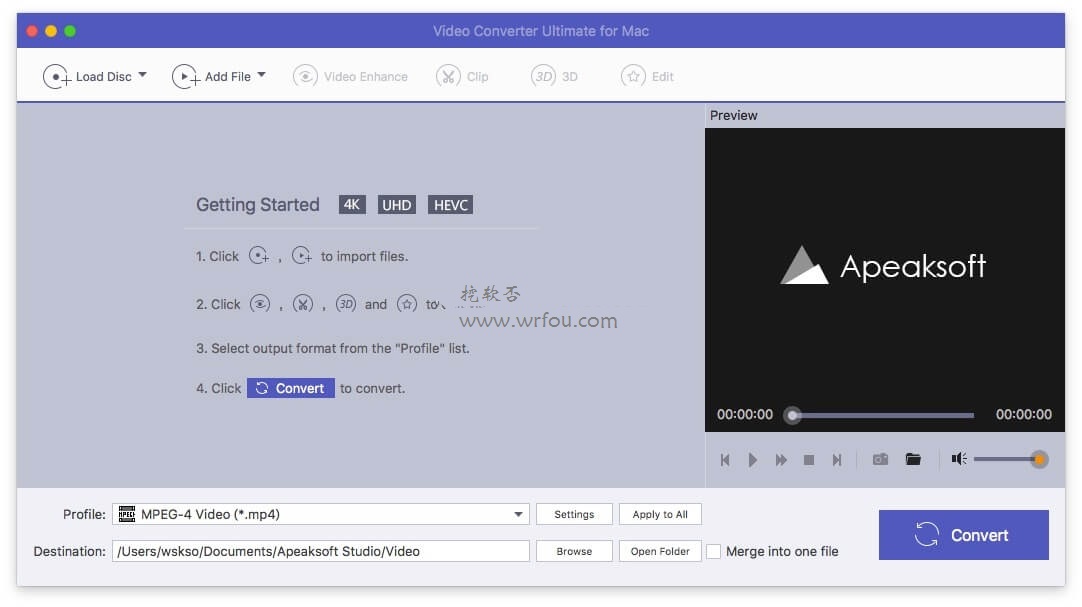Select the Clip scissors tool
The width and height of the screenshot is (1082, 607).
[x=462, y=77]
